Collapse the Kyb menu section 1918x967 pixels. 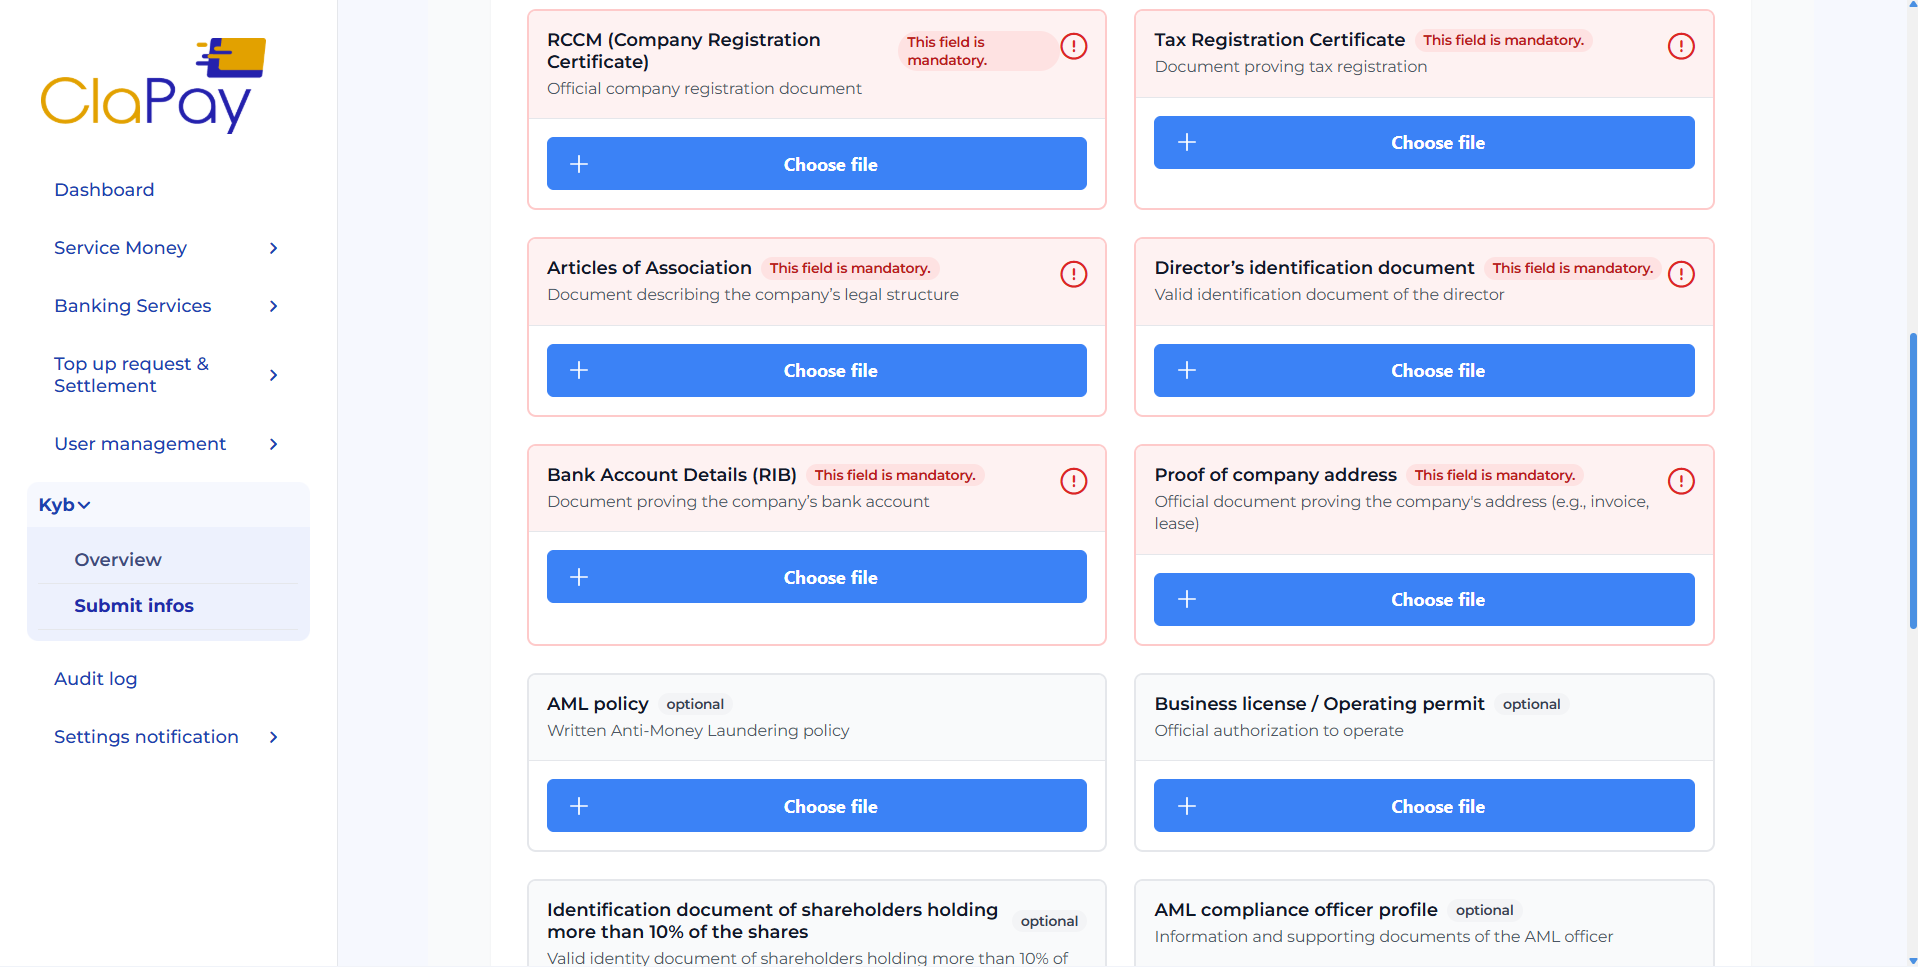pyautogui.click(x=65, y=505)
